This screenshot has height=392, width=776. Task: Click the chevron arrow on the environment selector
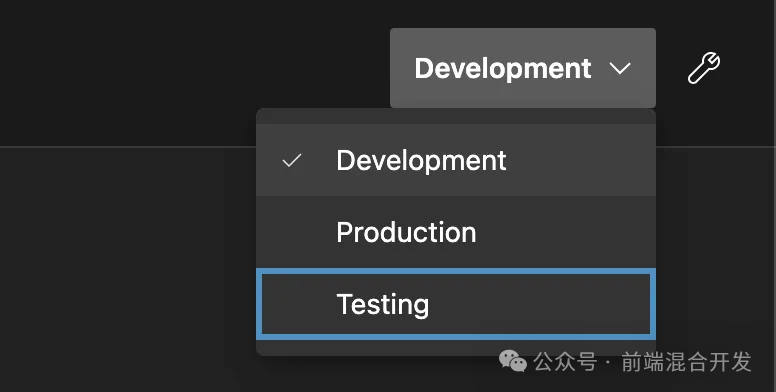point(620,68)
